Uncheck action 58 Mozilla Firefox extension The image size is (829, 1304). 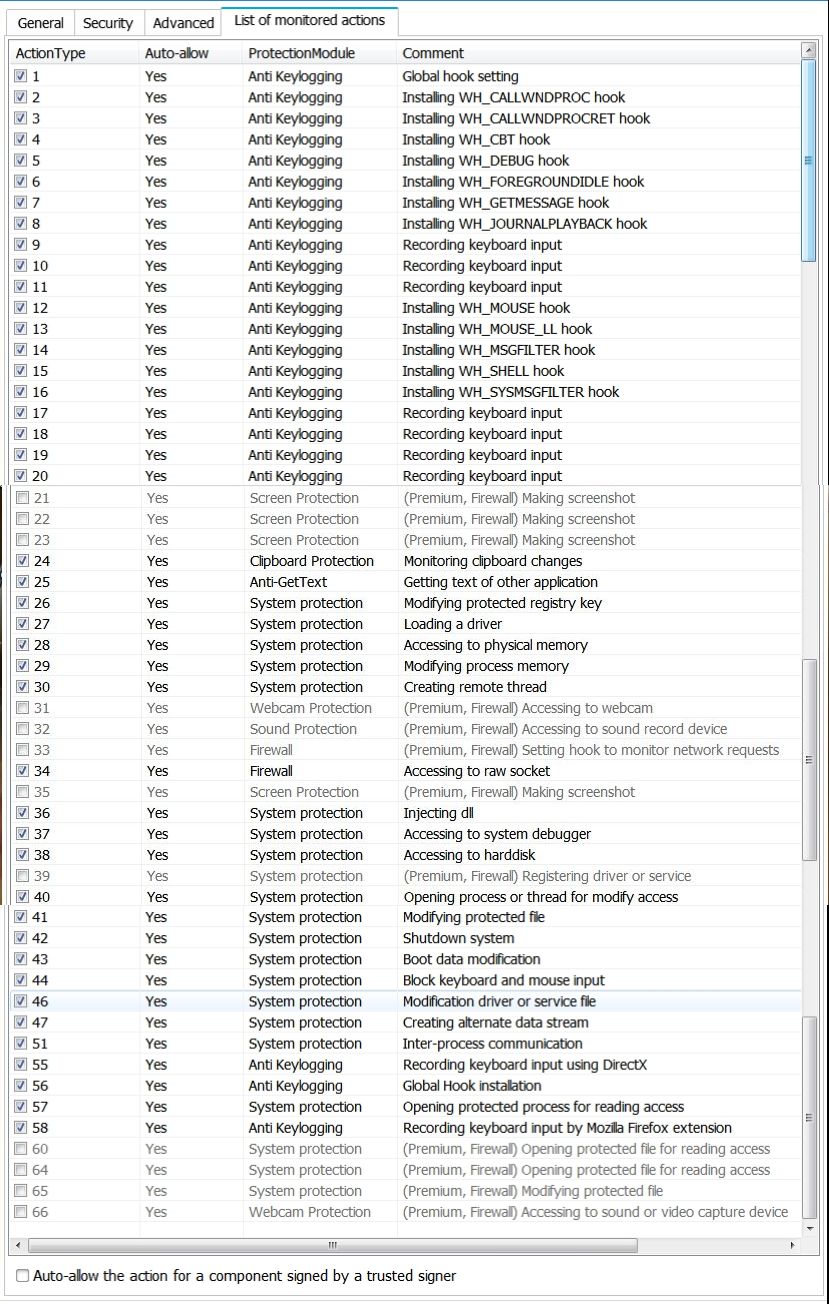click(21, 1128)
